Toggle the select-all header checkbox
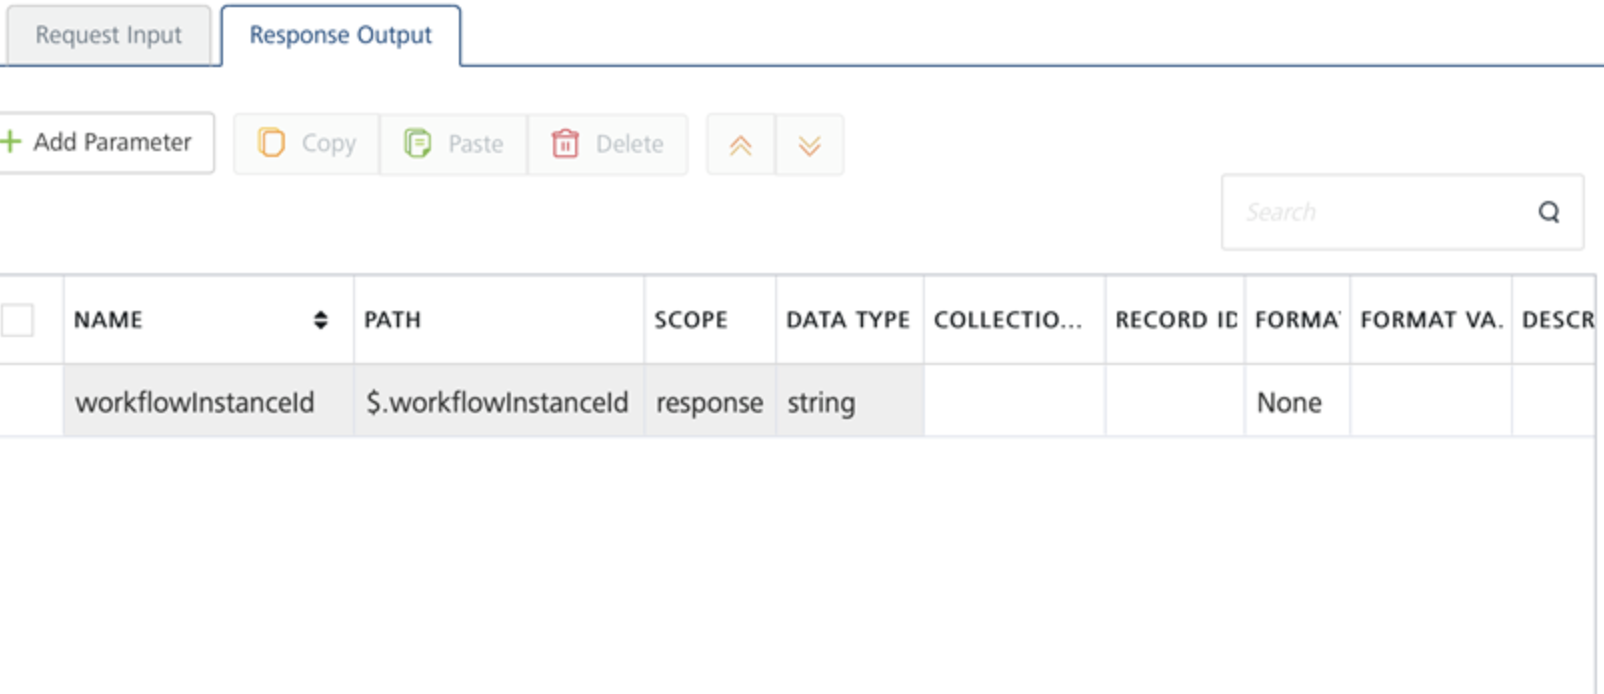The height and width of the screenshot is (694, 1604). pos(17,320)
